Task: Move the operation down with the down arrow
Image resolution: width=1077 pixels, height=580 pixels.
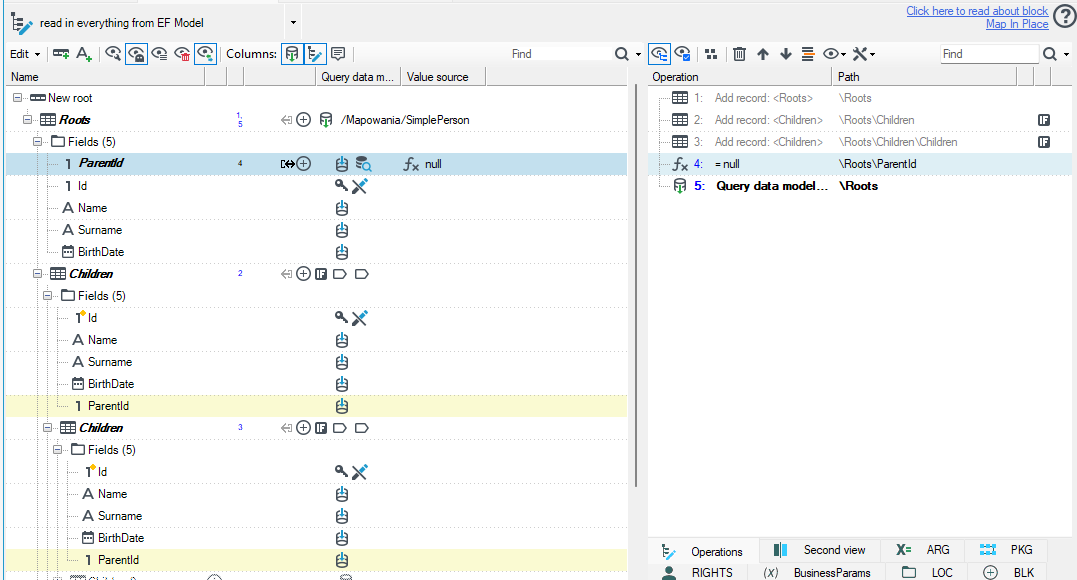Action: tap(786, 54)
